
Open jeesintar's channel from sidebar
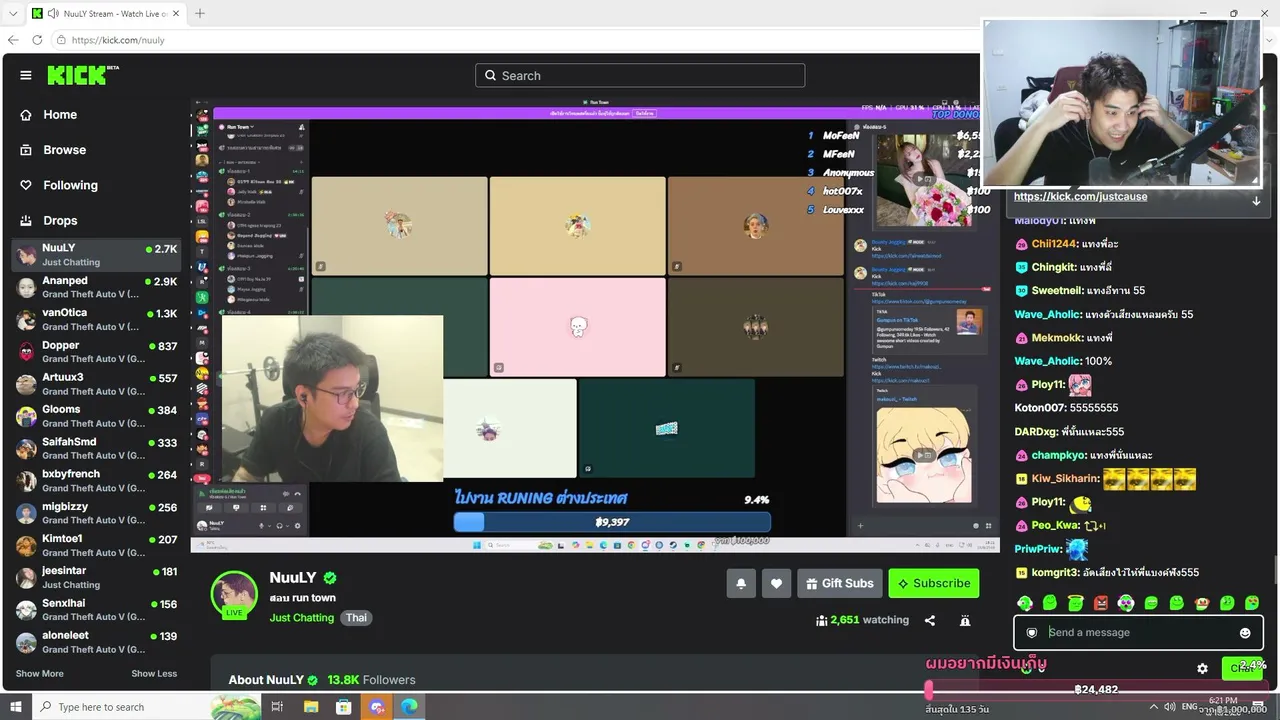[x=96, y=577]
